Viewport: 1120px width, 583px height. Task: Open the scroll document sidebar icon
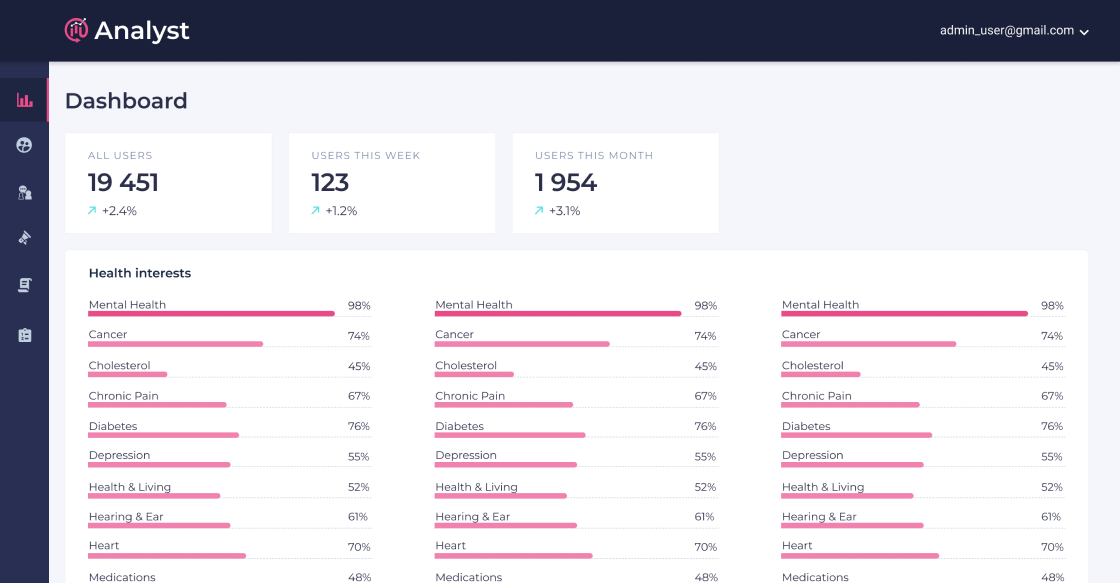(25, 285)
